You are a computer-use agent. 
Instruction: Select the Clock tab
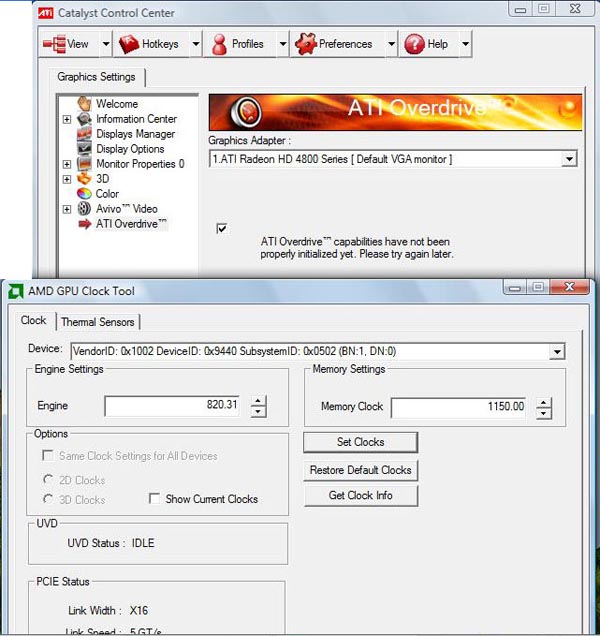pos(33,320)
